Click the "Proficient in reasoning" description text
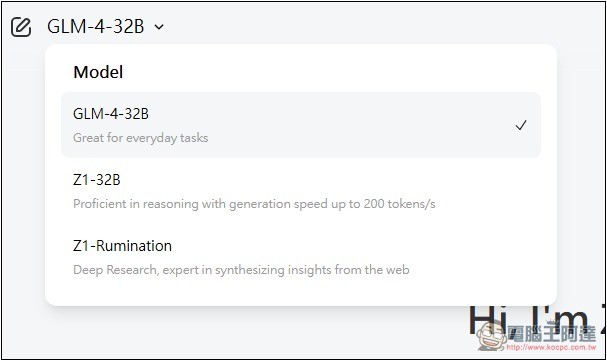607x361 pixels. [x=135, y=204]
